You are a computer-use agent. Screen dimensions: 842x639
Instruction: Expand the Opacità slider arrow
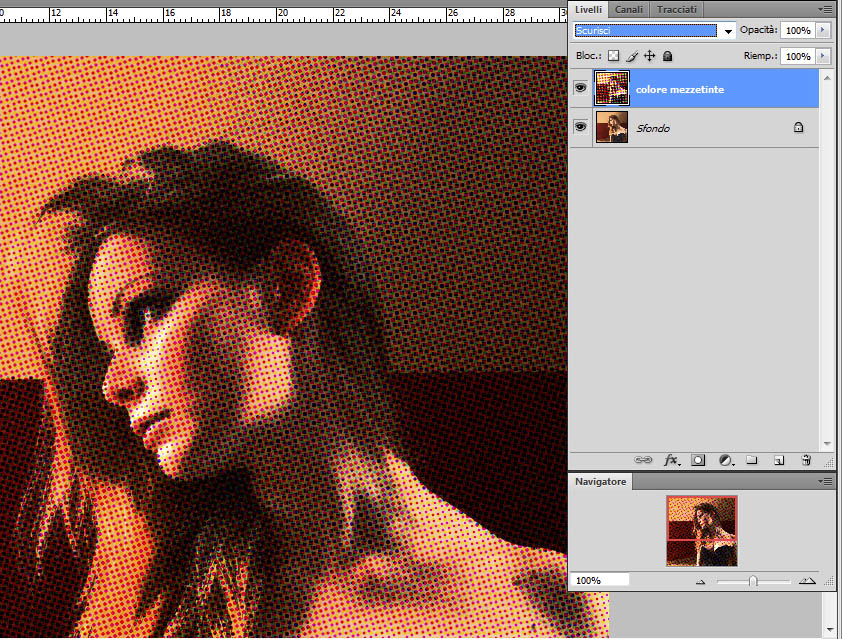click(x=823, y=31)
